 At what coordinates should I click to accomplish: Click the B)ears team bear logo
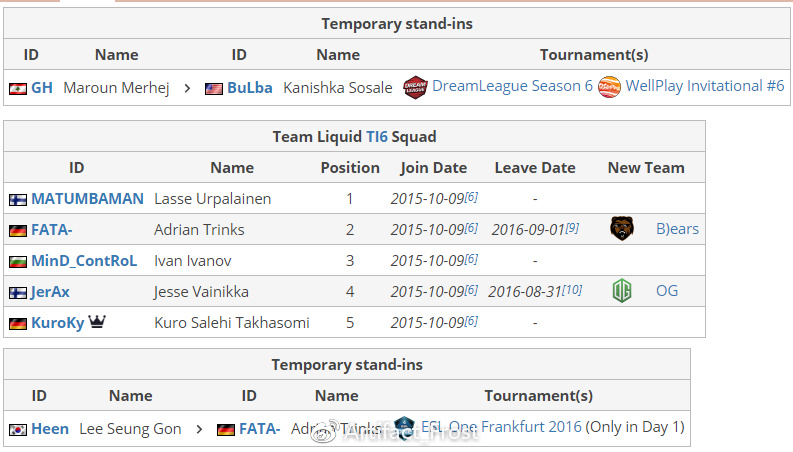click(622, 229)
